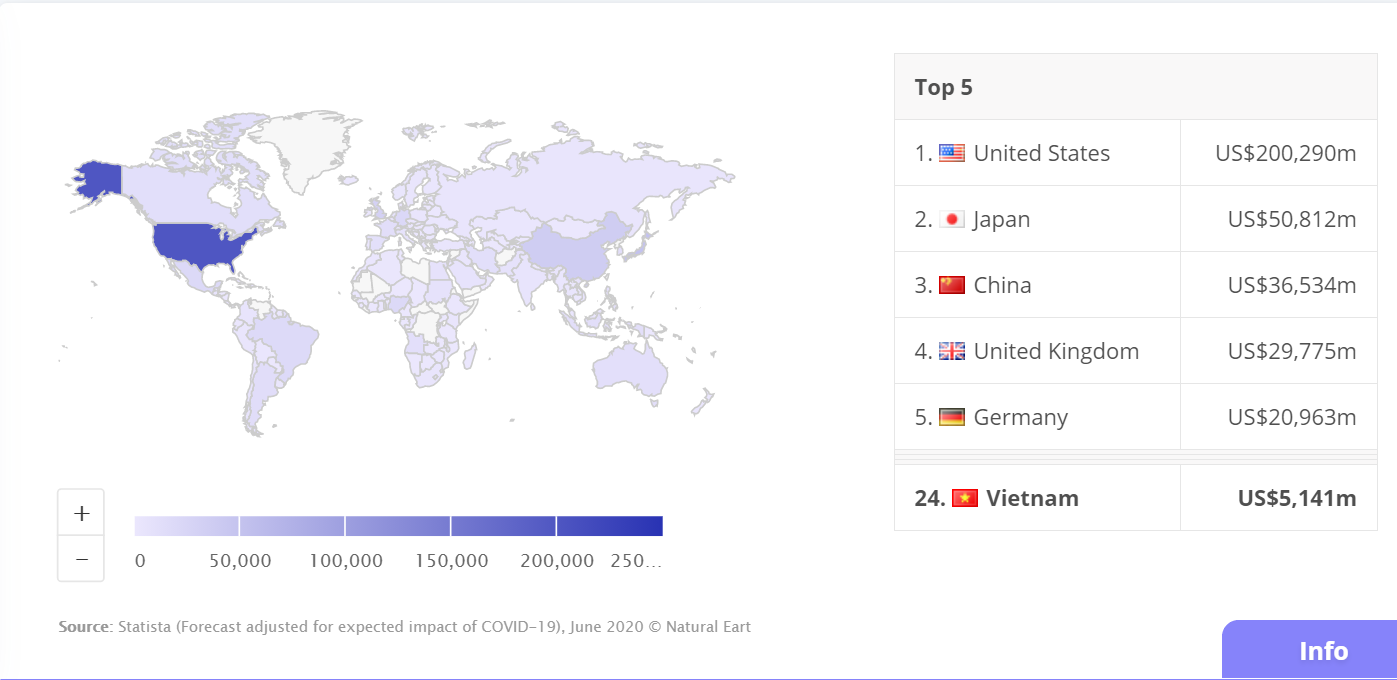The height and width of the screenshot is (680, 1397).
Task: Select the Japan row in Top 5
Action: [1136, 219]
